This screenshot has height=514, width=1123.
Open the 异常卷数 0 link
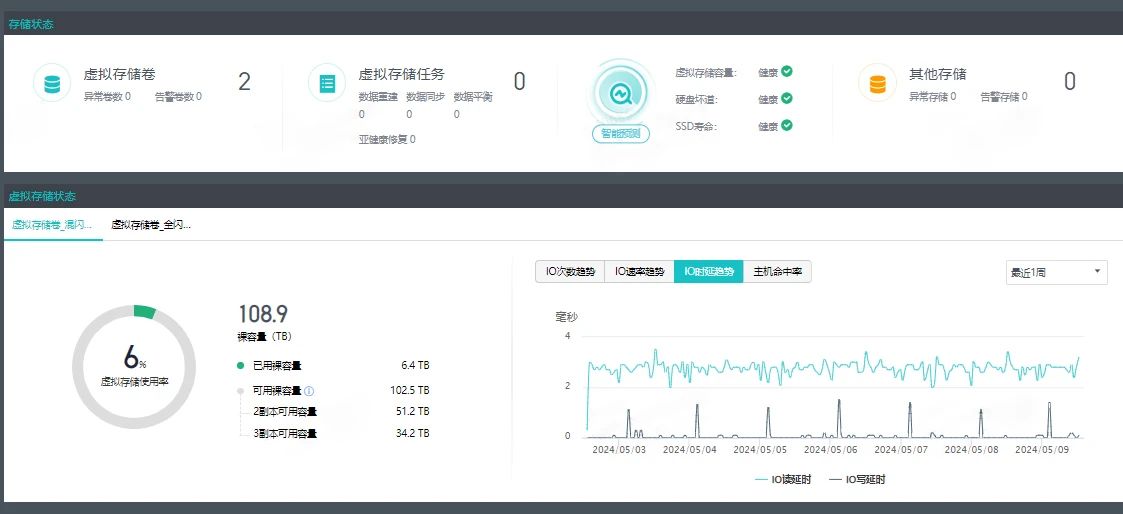(107, 97)
